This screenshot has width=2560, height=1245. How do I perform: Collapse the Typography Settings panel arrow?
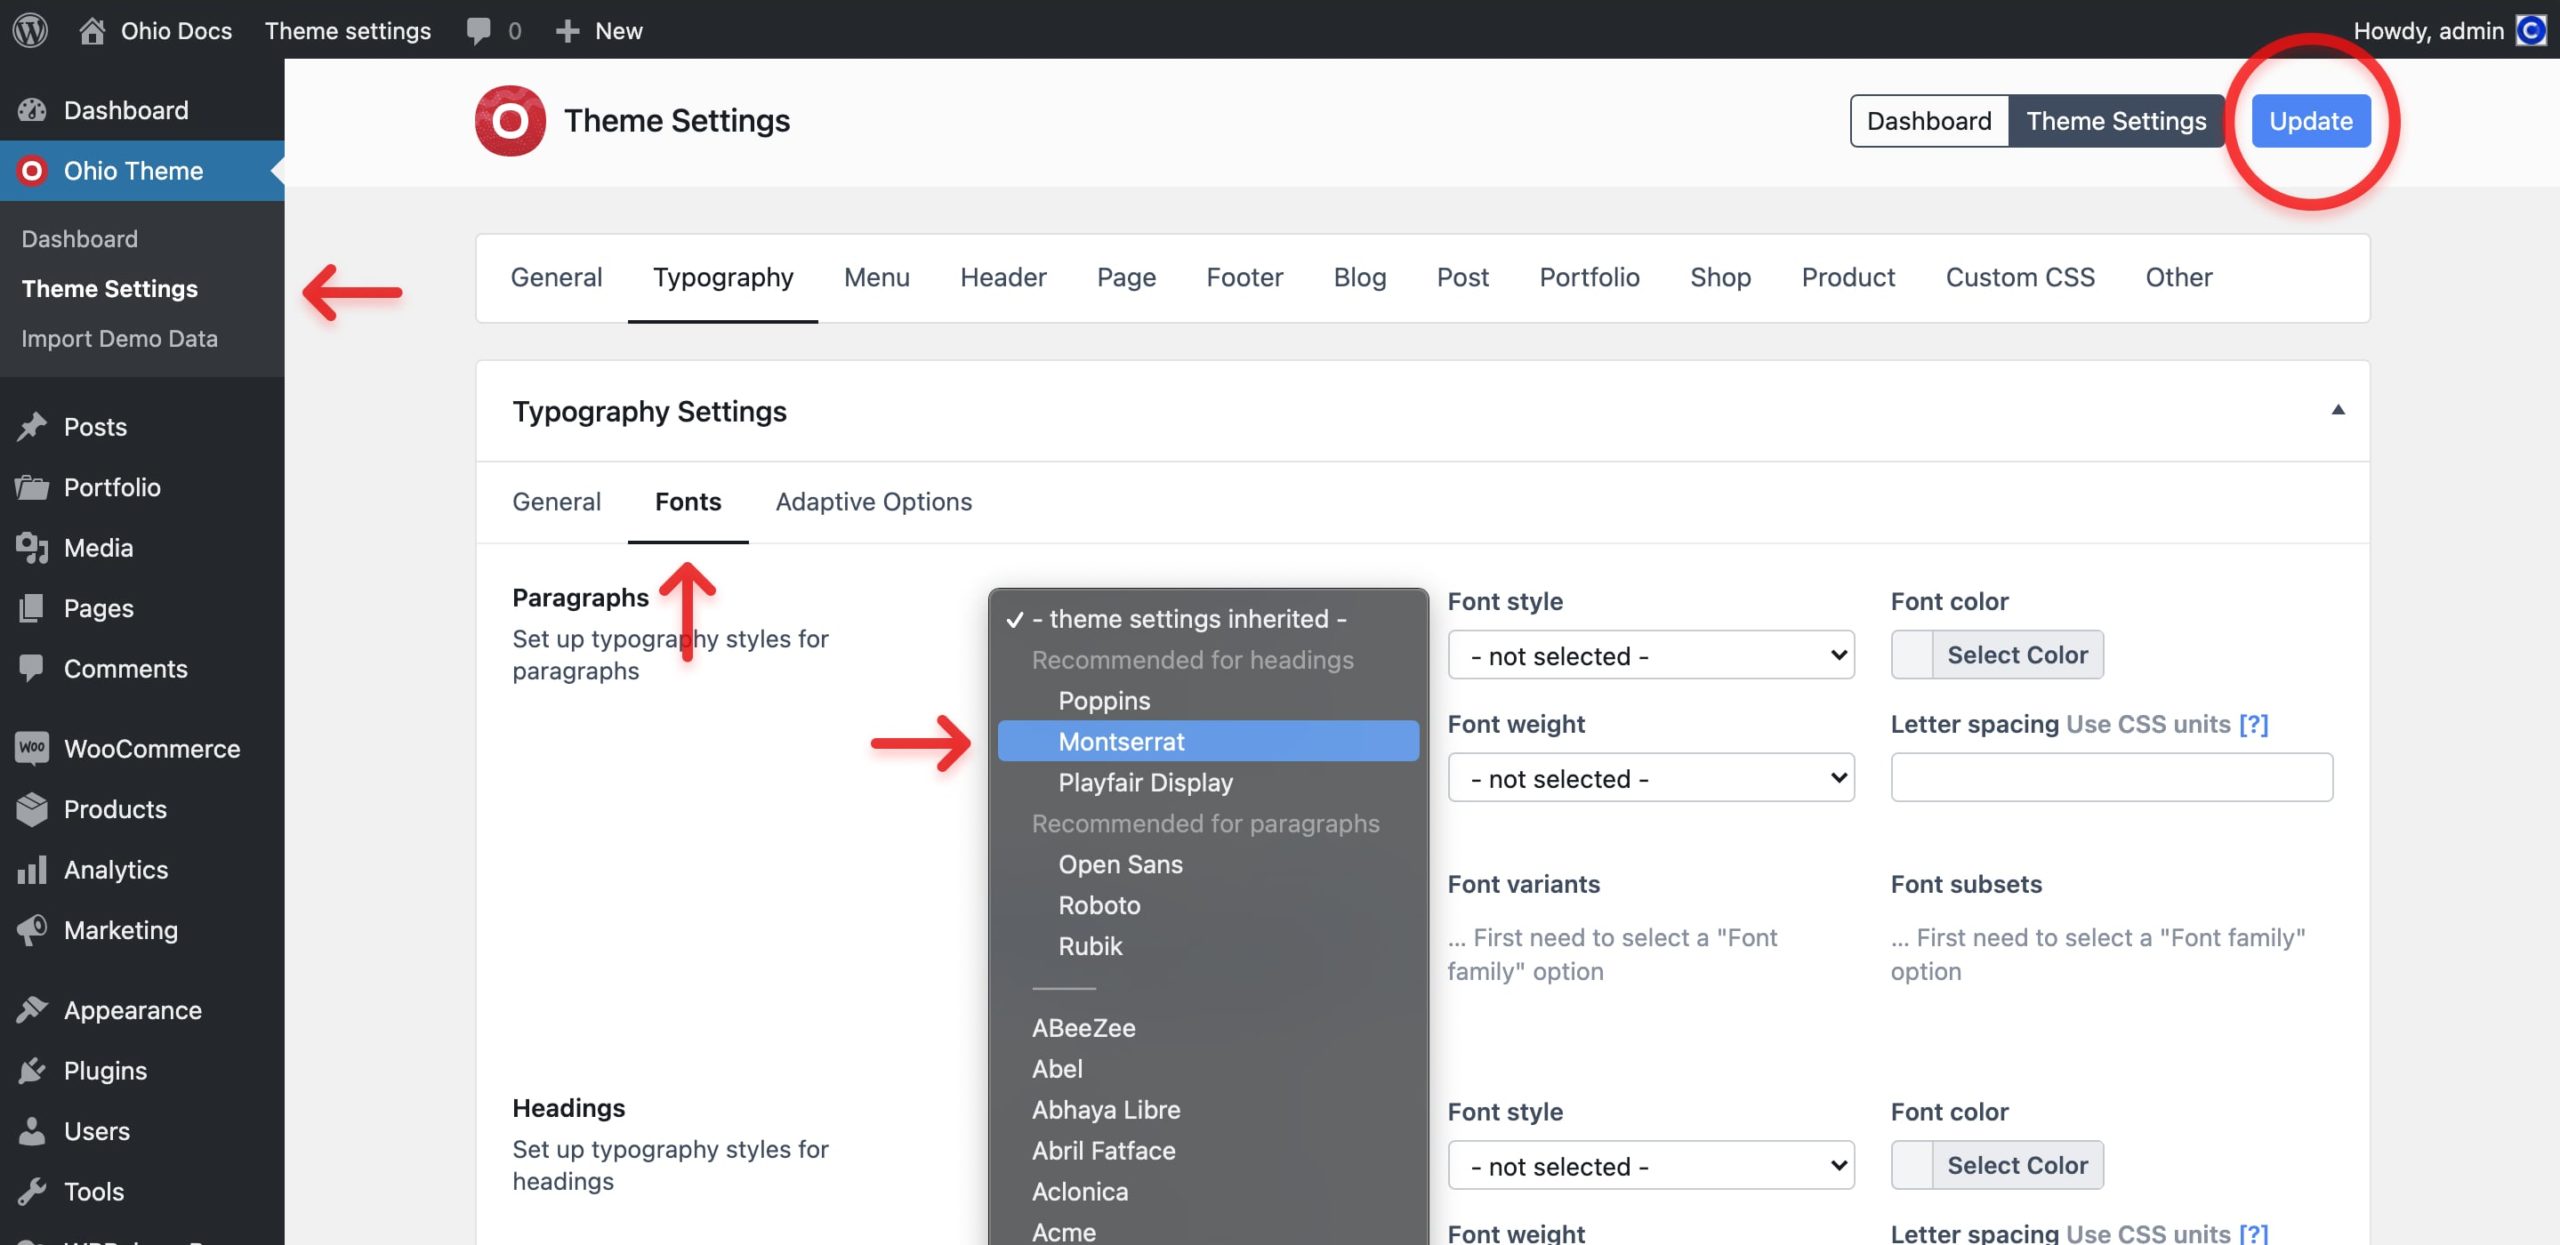click(2338, 410)
